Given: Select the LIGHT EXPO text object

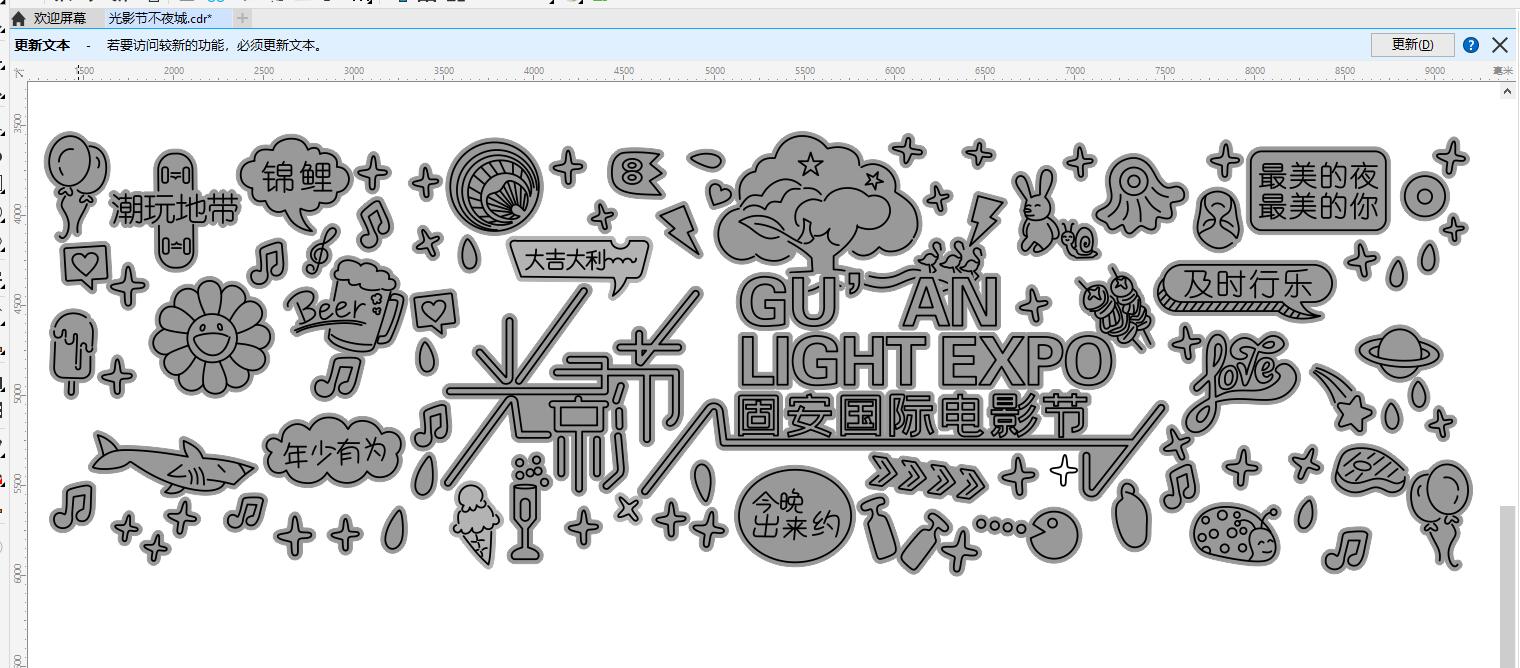Looking at the screenshot, I should pos(926,361).
